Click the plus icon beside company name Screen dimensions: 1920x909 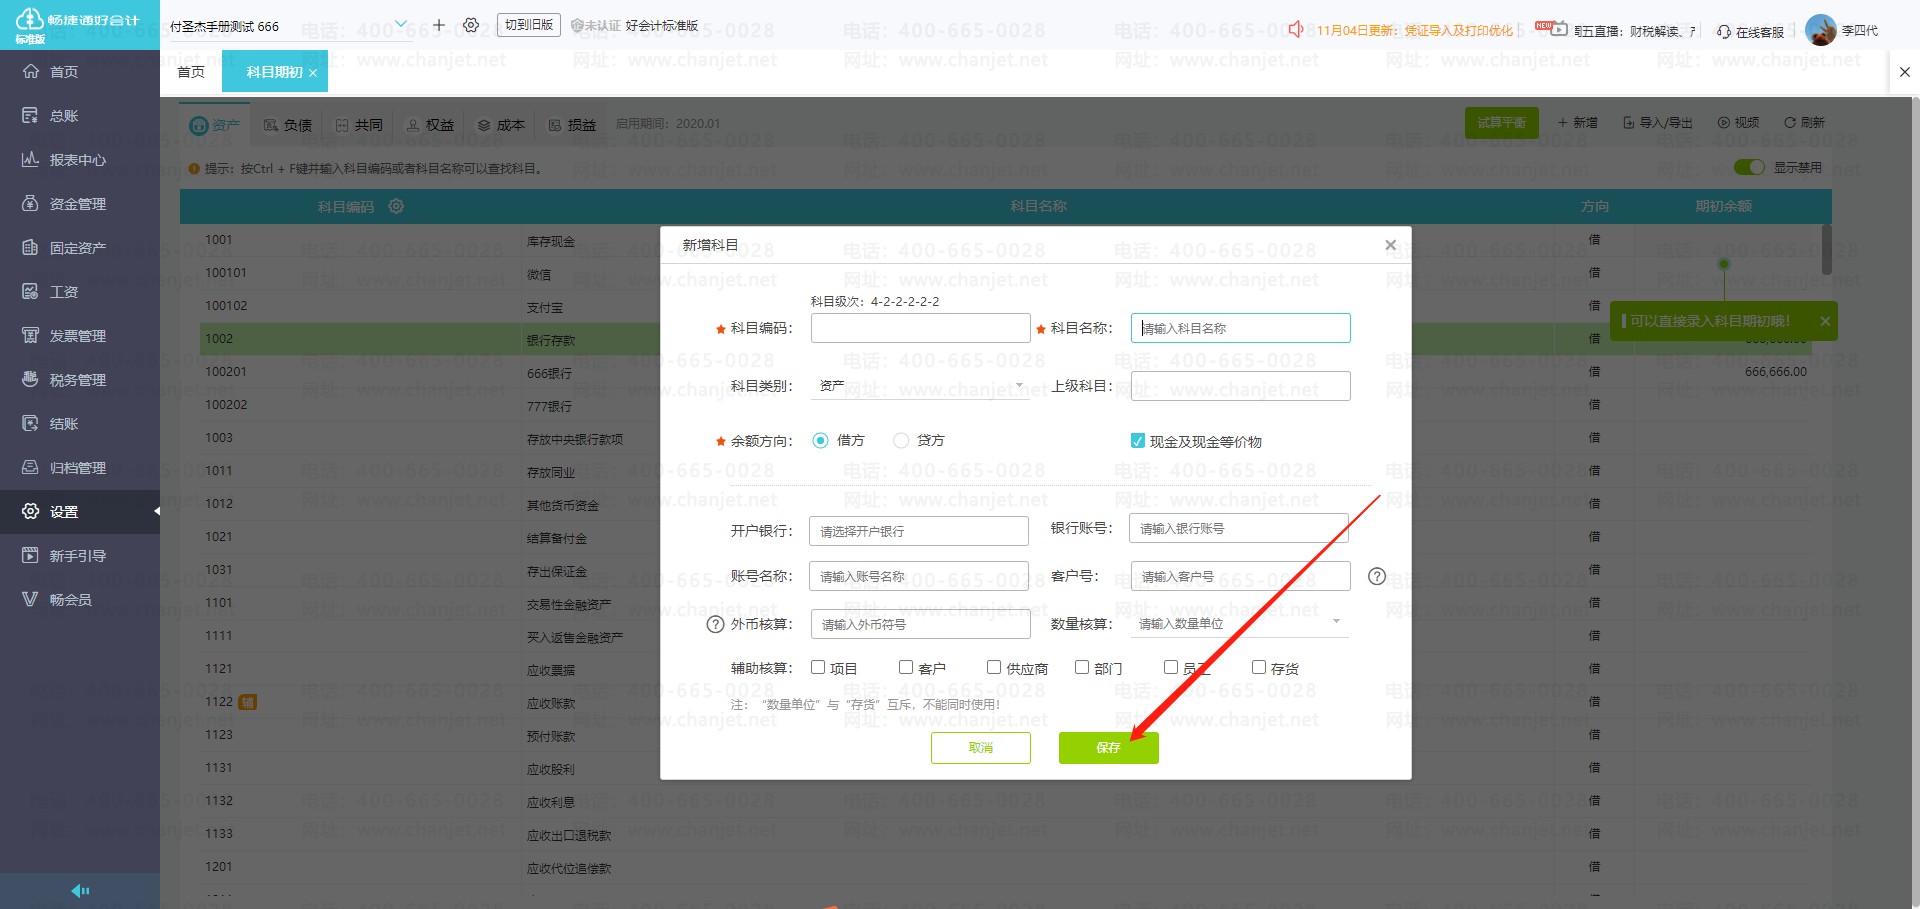[438, 25]
